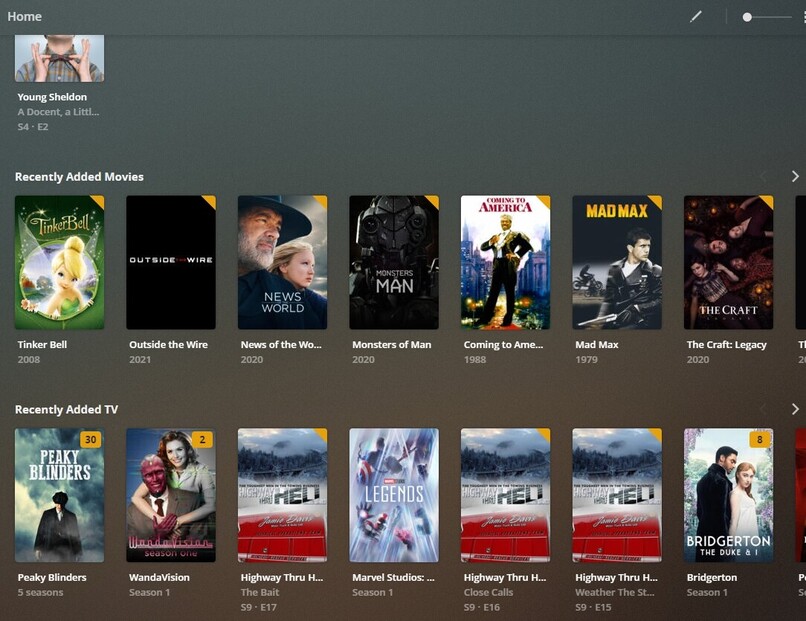This screenshot has height=621, width=806.
Task: Open the Mad Max movie poster
Action: click(x=617, y=262)
